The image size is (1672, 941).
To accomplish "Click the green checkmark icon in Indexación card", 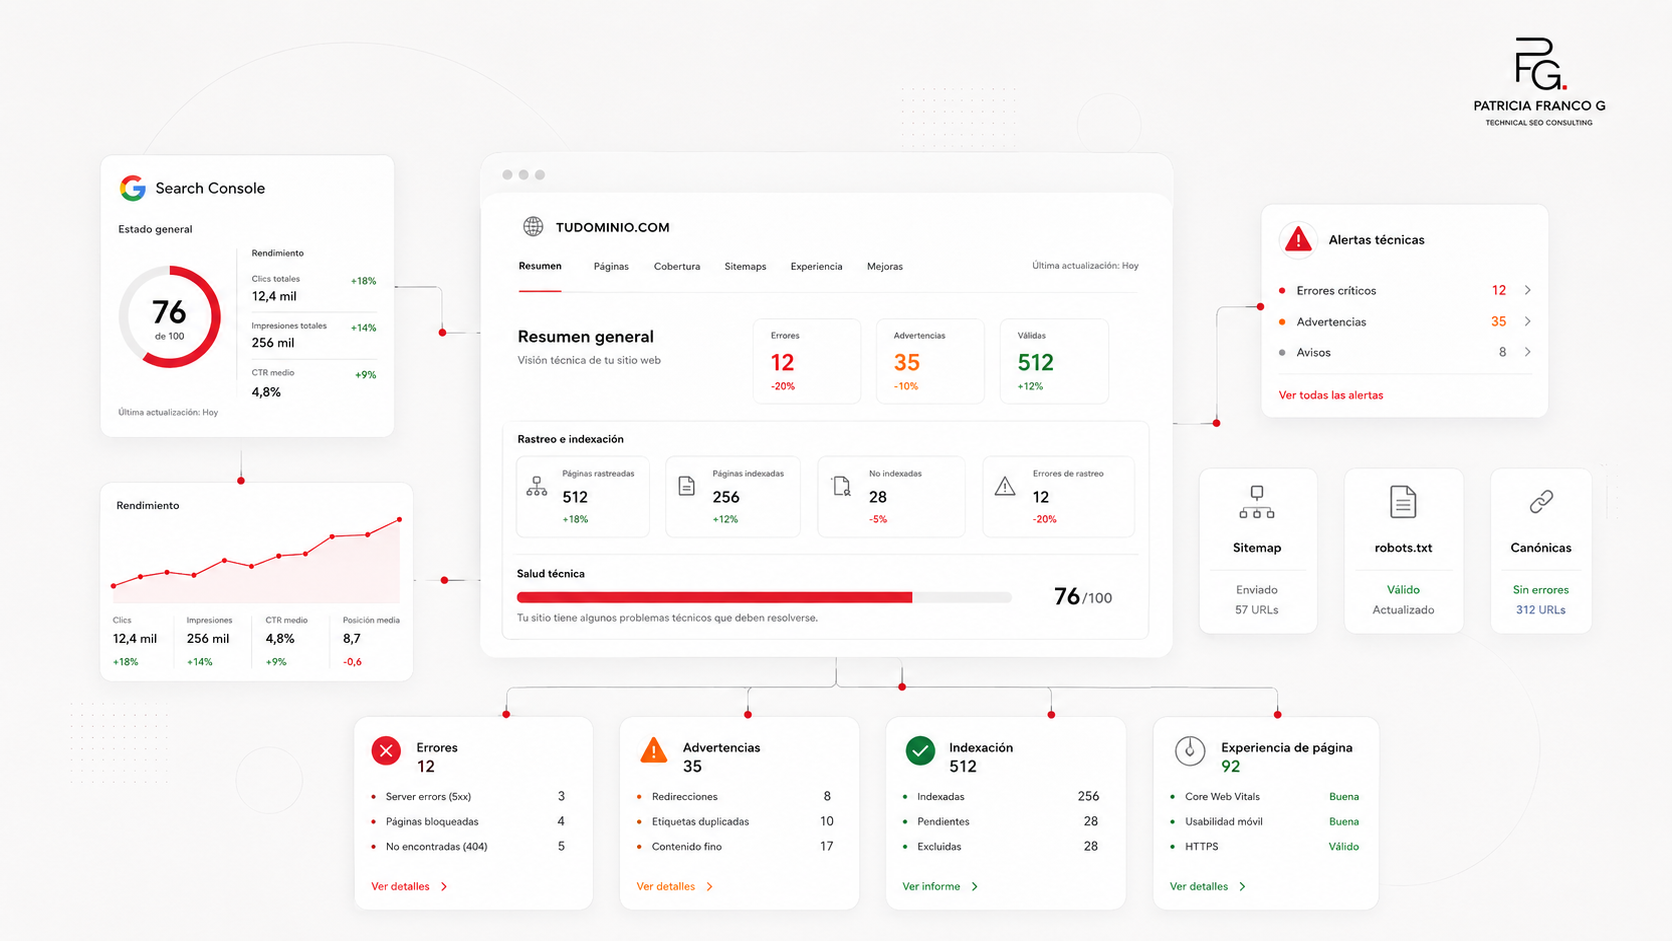I will 920,750.
